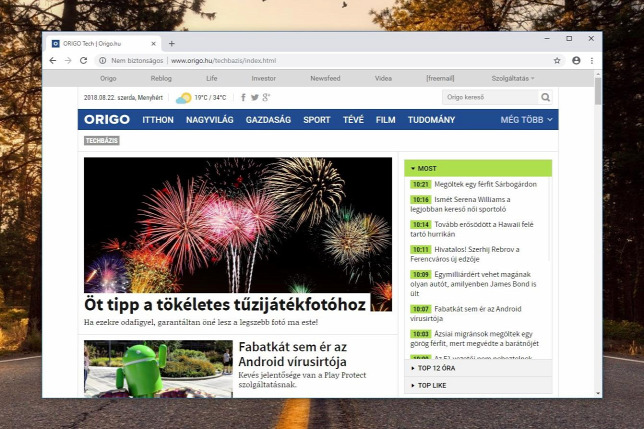This screenshot has height=429, width=644.
Task: Select GAZDASÁG in the navigation menu
Action: pos(268,120)
